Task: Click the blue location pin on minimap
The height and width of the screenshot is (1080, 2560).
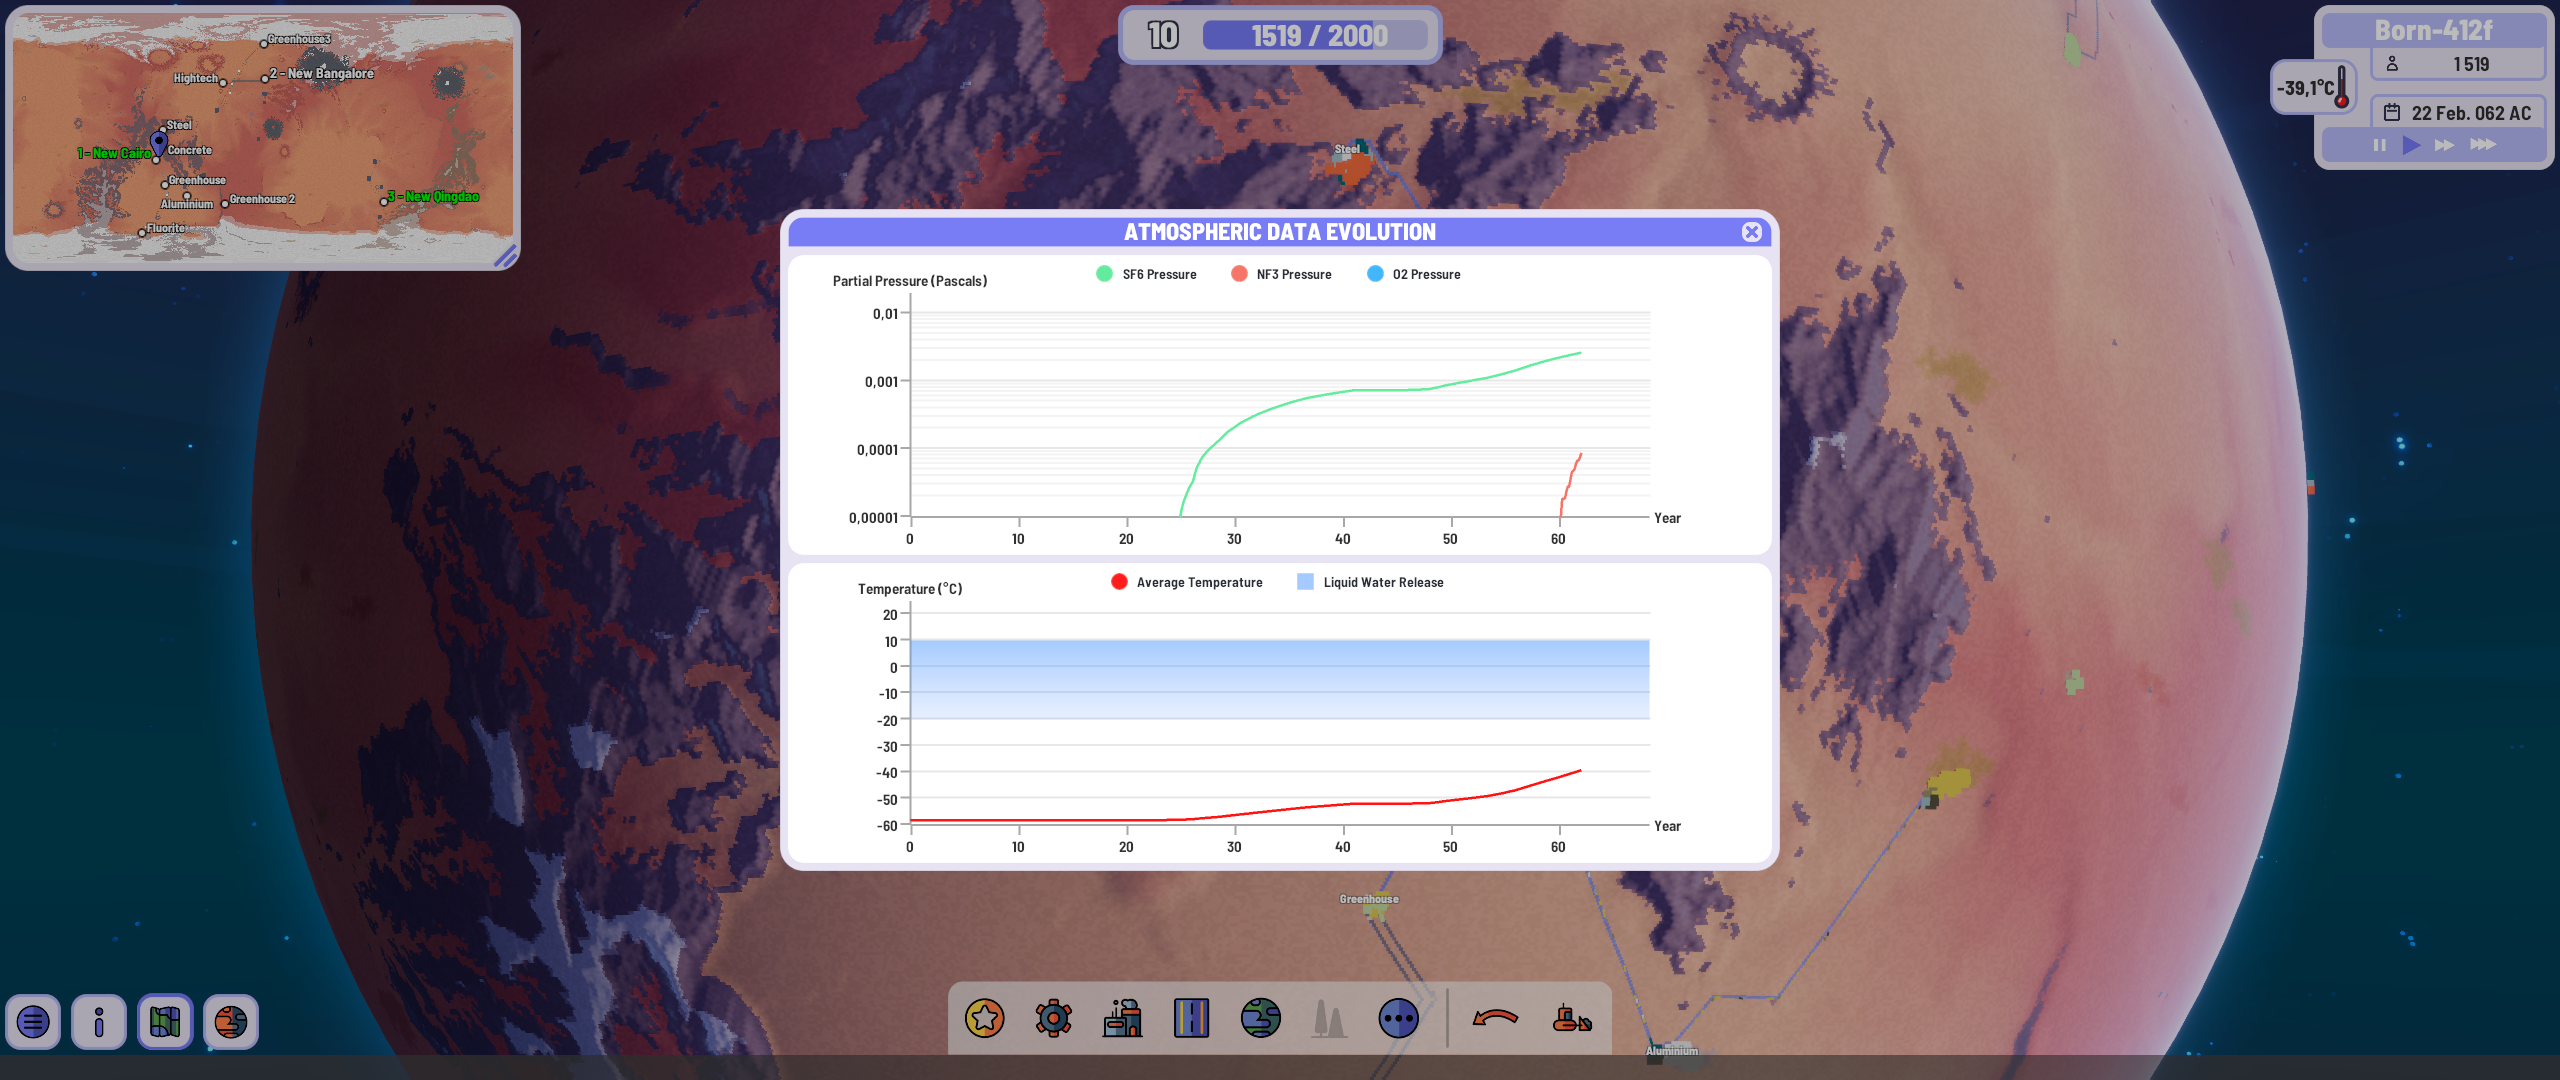Action: coord(158,142)
